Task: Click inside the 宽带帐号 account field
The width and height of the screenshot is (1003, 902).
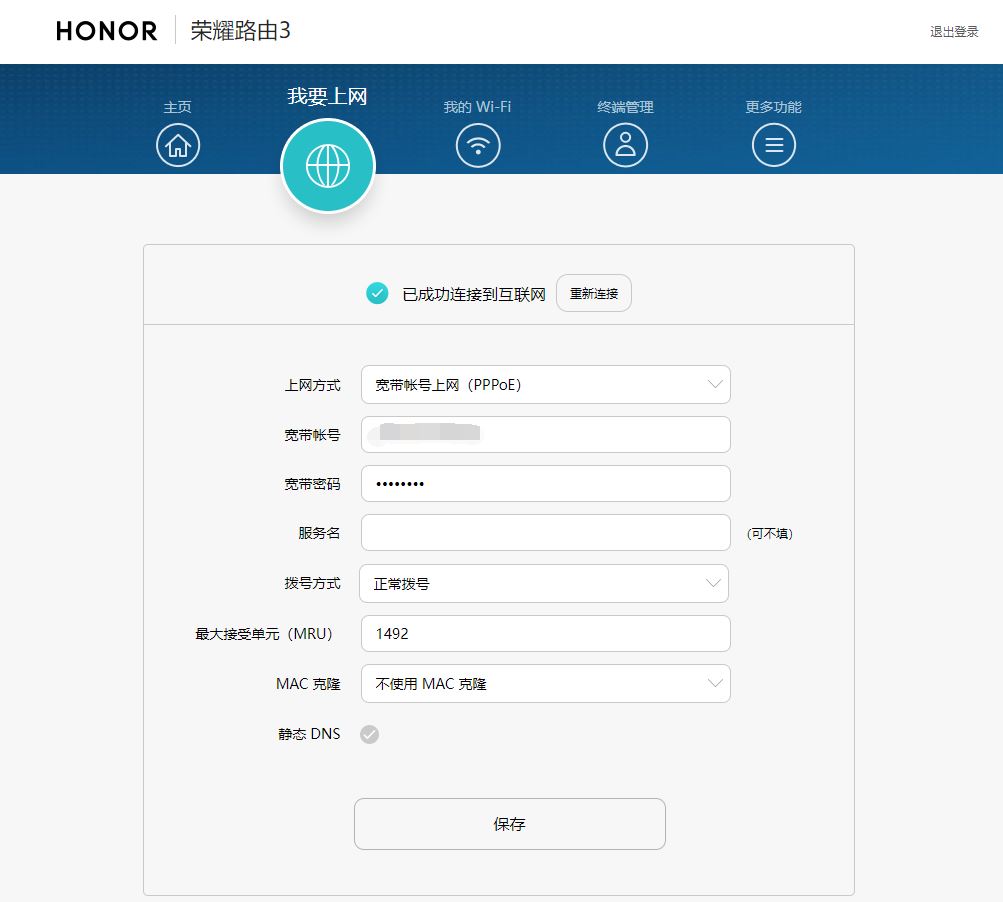Action: coord(545,434)
